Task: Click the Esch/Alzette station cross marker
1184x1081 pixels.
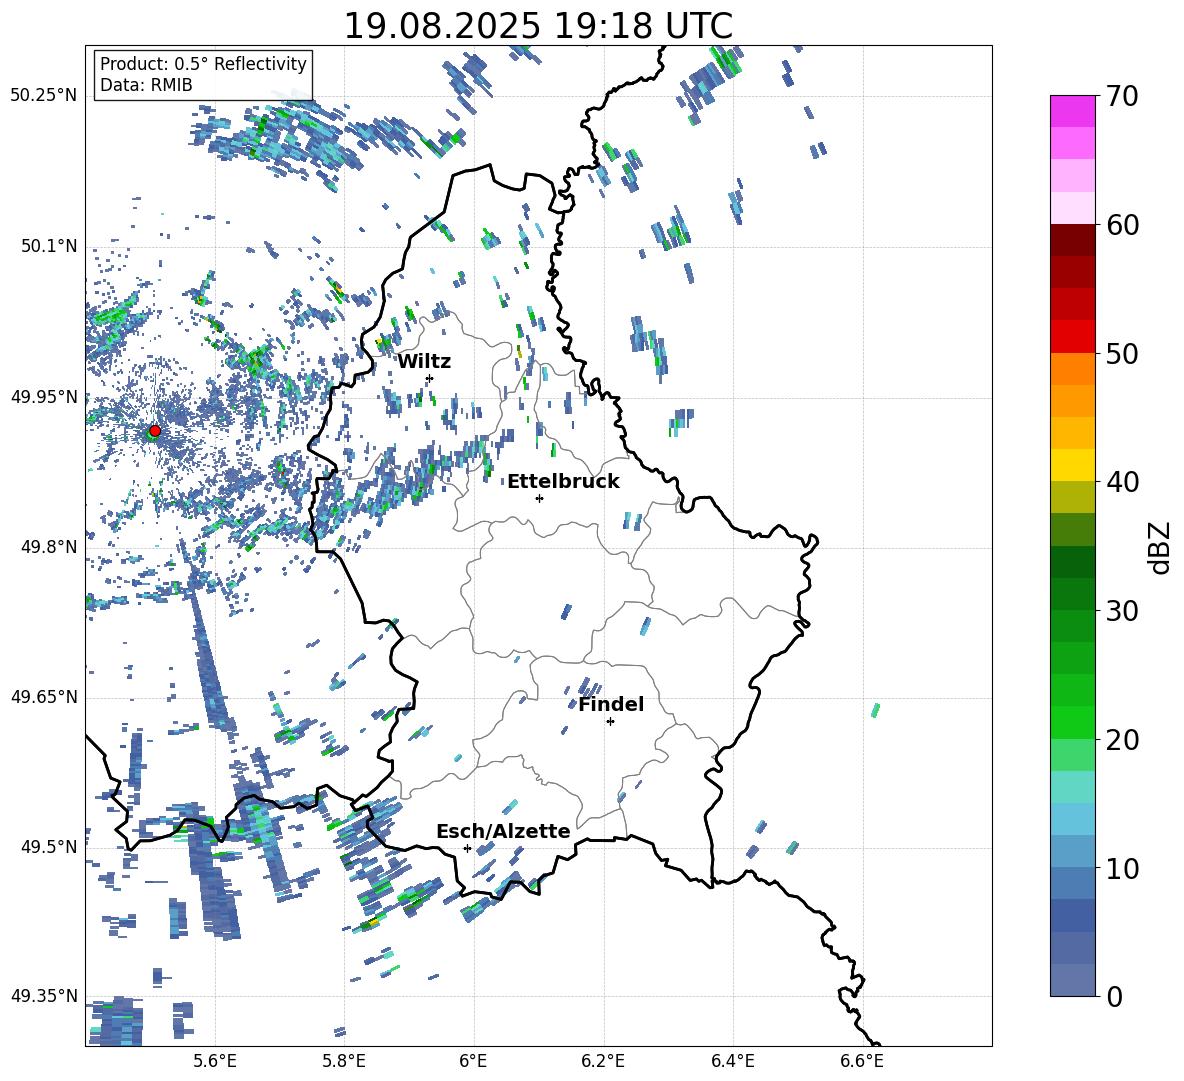Action: point(467,848)
